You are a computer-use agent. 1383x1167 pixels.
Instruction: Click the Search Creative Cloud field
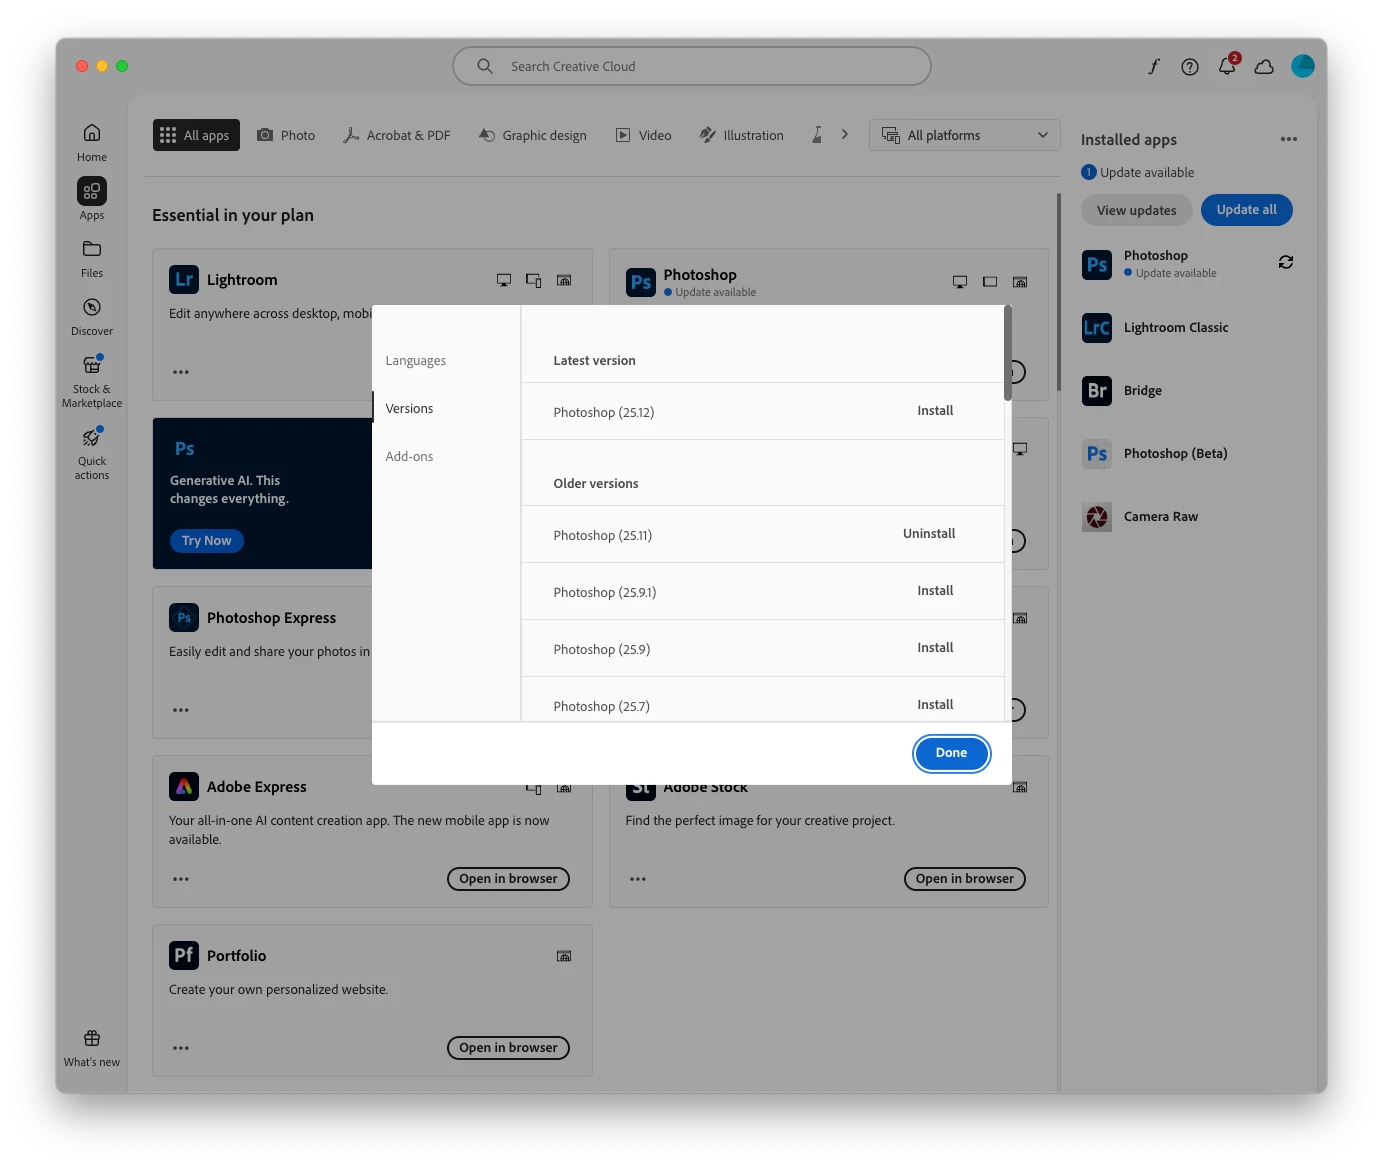pyautogui.click(x=691, y=66)
